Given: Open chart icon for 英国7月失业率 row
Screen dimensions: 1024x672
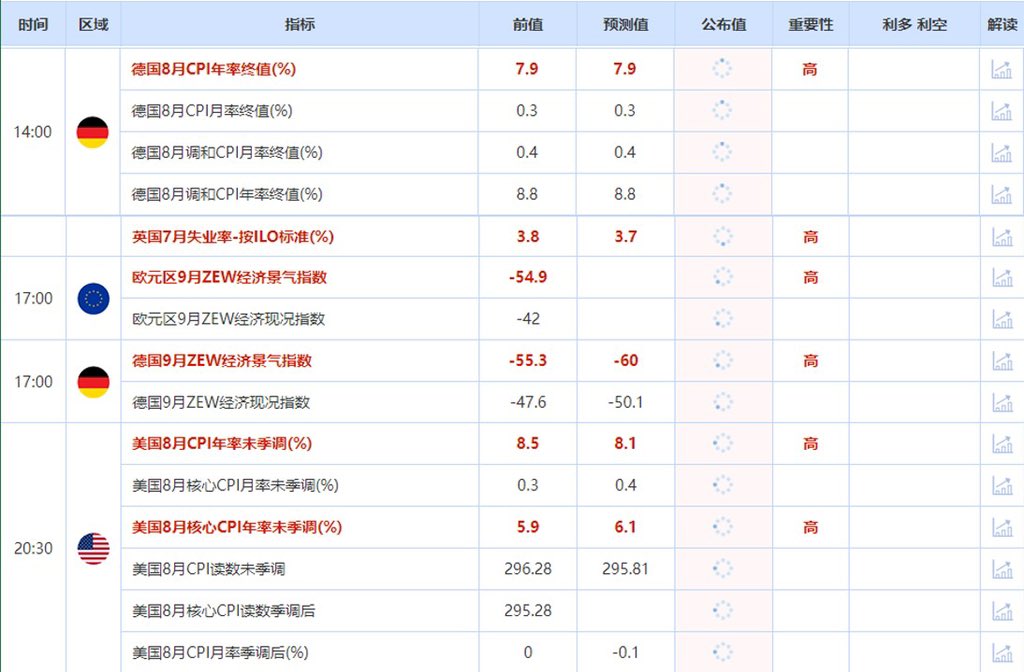Looking at the screenshot, I should pyautogui.click(x=1002, y=237).
